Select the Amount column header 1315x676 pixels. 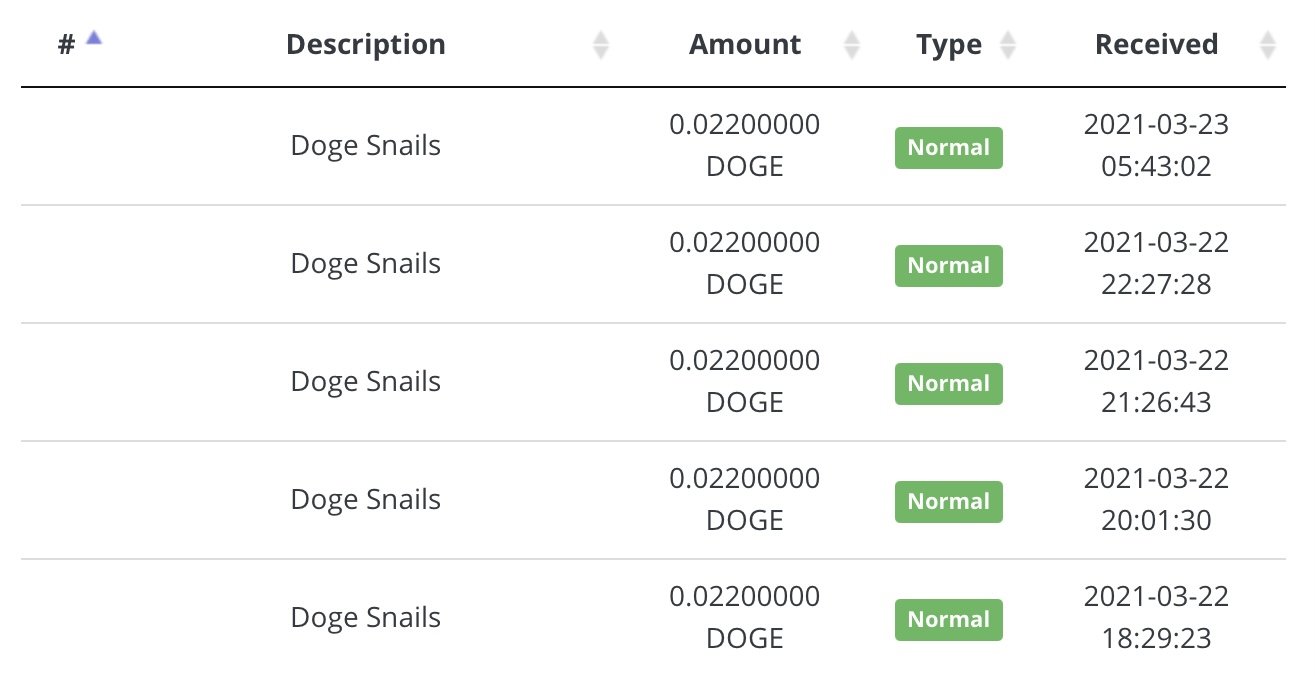click(745, 45)
